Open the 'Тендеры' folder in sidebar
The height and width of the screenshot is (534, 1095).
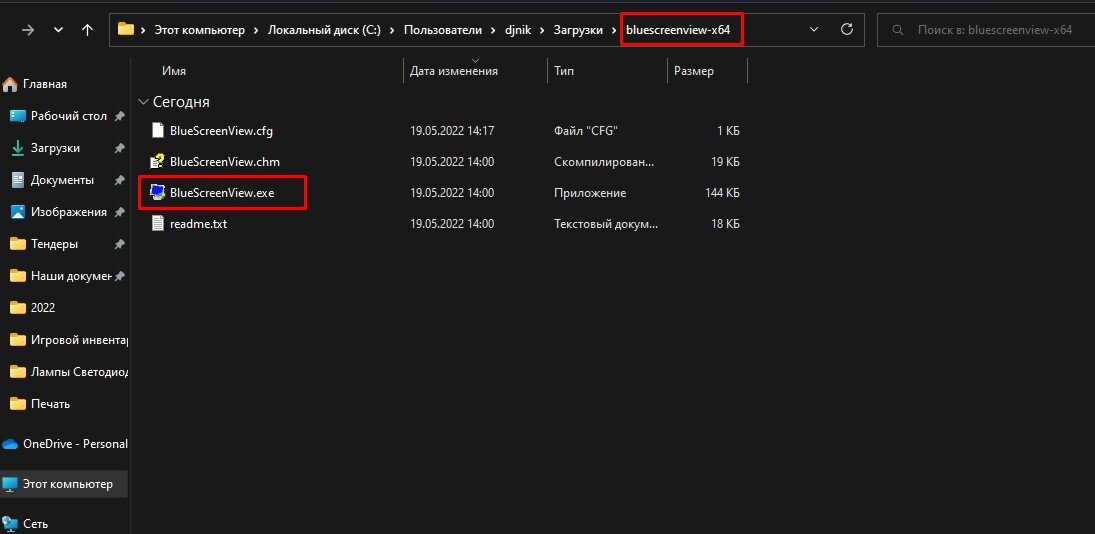tap(54, 244)
